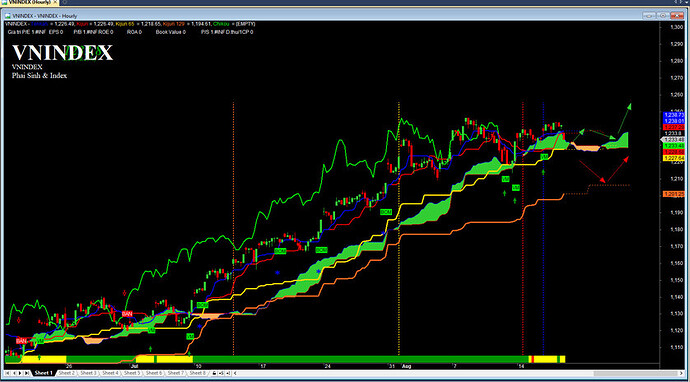Switch to the Sheet 1 tab
The height and width of the screenshot is (382, 690).
point(43,373)
